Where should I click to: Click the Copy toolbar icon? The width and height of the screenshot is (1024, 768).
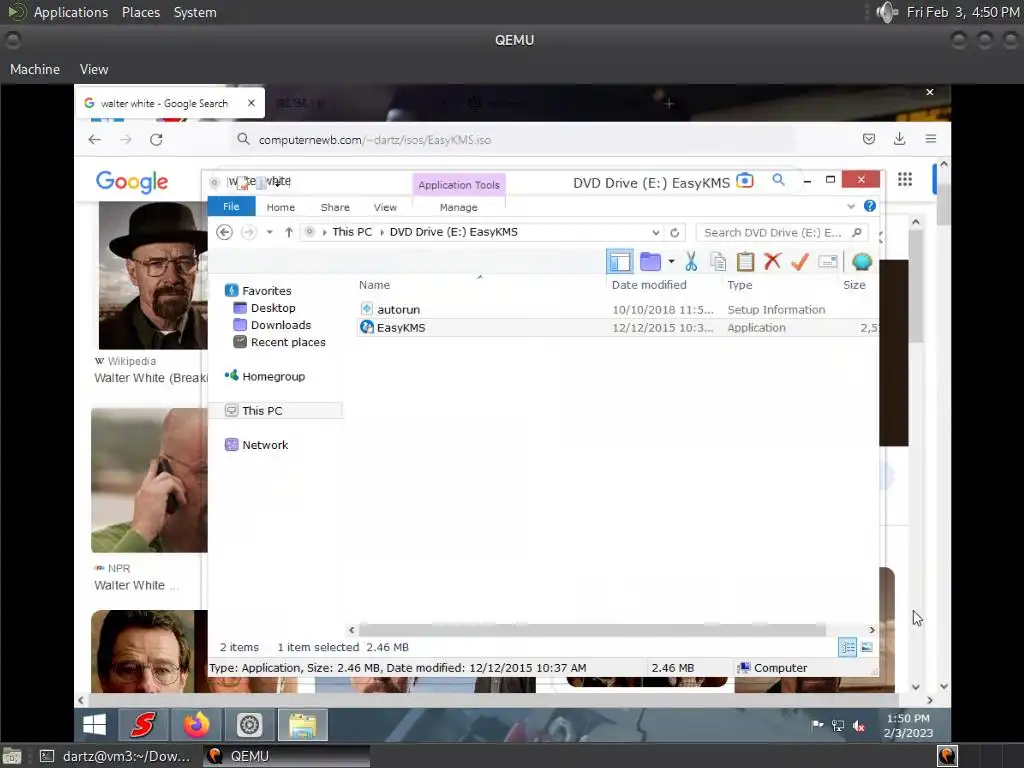click(718, 262)
